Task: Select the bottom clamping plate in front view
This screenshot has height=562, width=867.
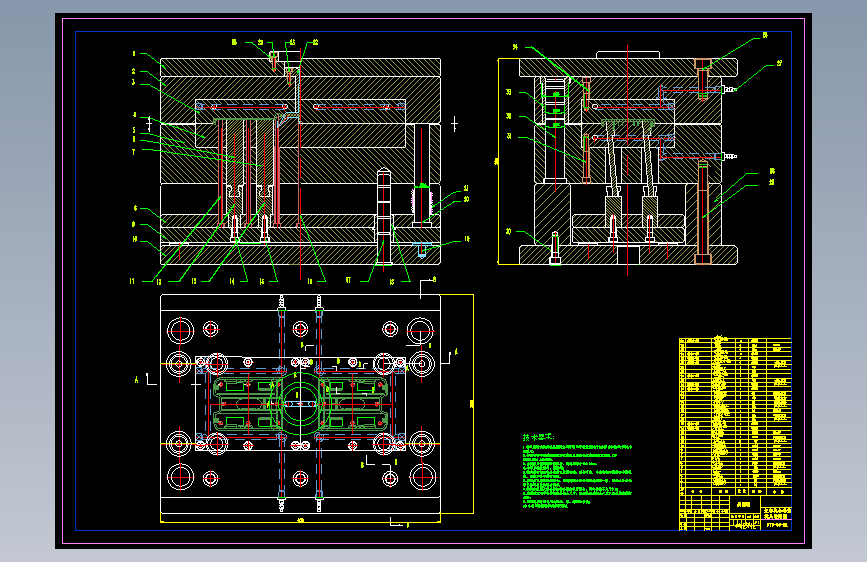Action: 300,254
